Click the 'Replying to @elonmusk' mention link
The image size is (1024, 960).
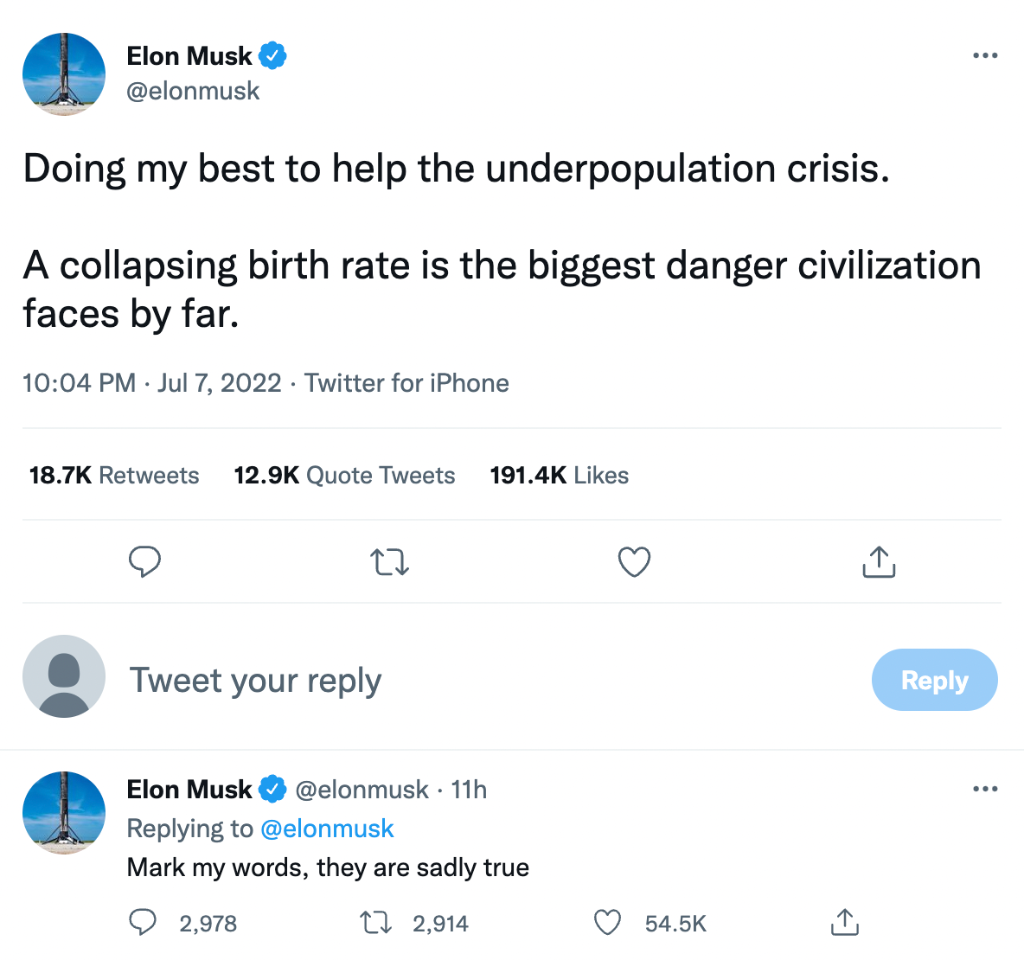point(327,829)
